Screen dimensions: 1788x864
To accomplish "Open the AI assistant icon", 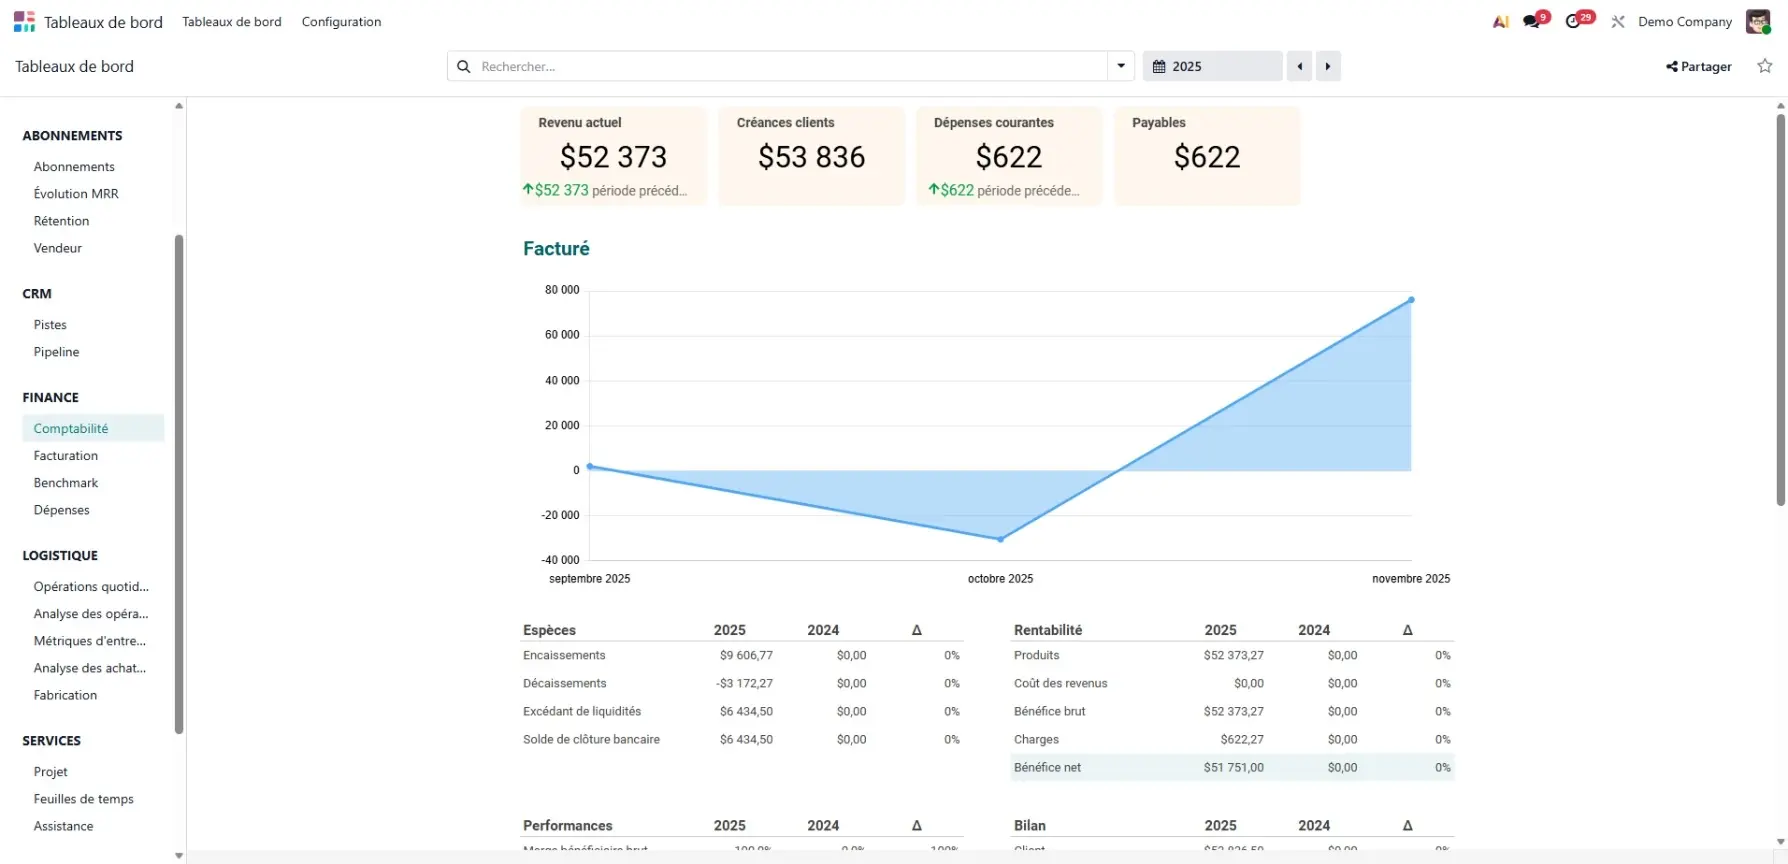I will tap(1500, 21).
